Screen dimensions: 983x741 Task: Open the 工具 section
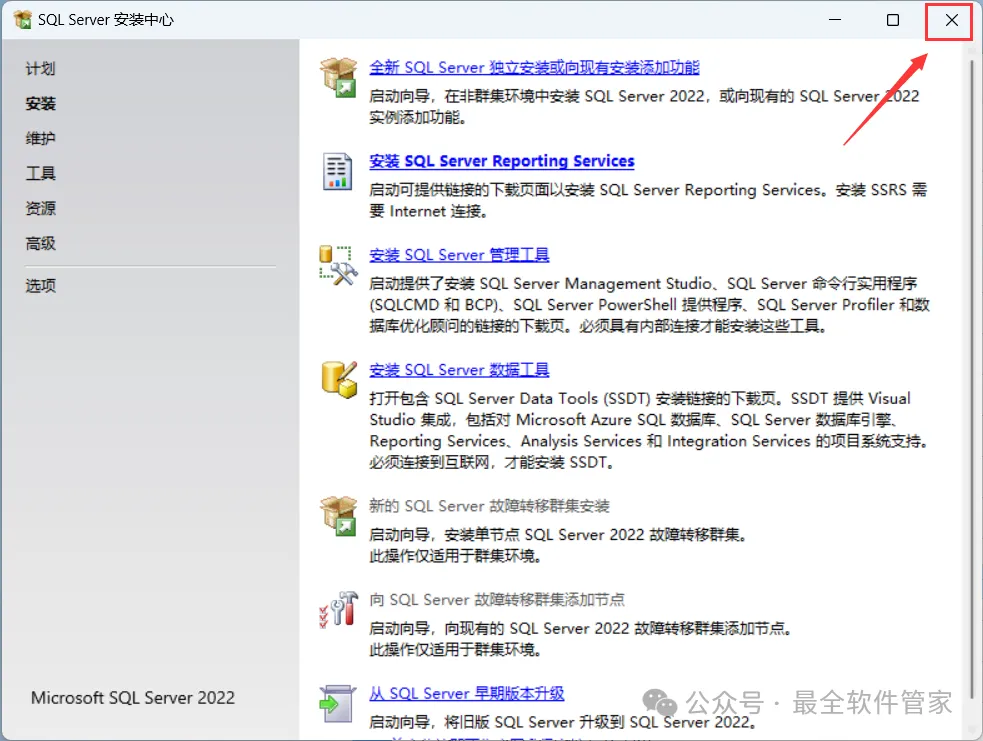coord(41,174)
